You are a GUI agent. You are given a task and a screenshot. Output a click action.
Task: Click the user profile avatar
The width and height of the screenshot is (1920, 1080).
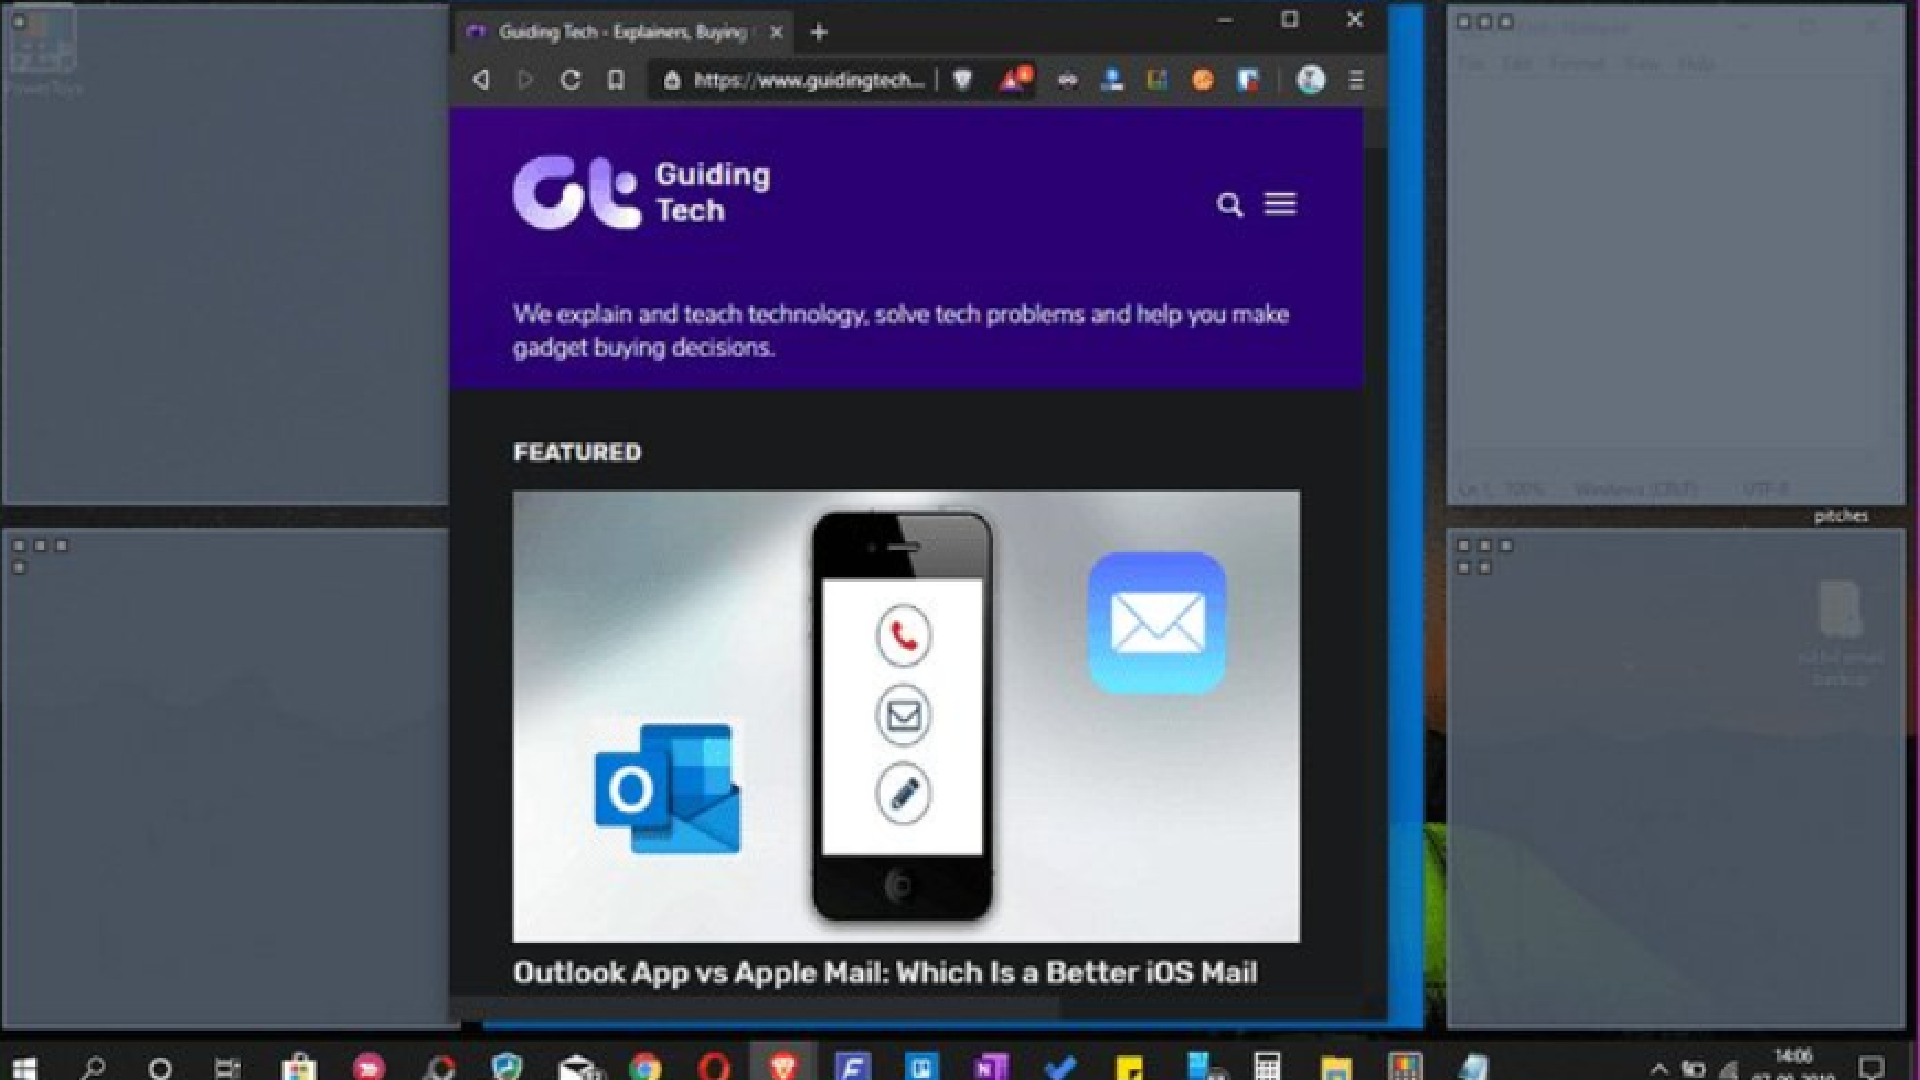tap(1310, 80)
